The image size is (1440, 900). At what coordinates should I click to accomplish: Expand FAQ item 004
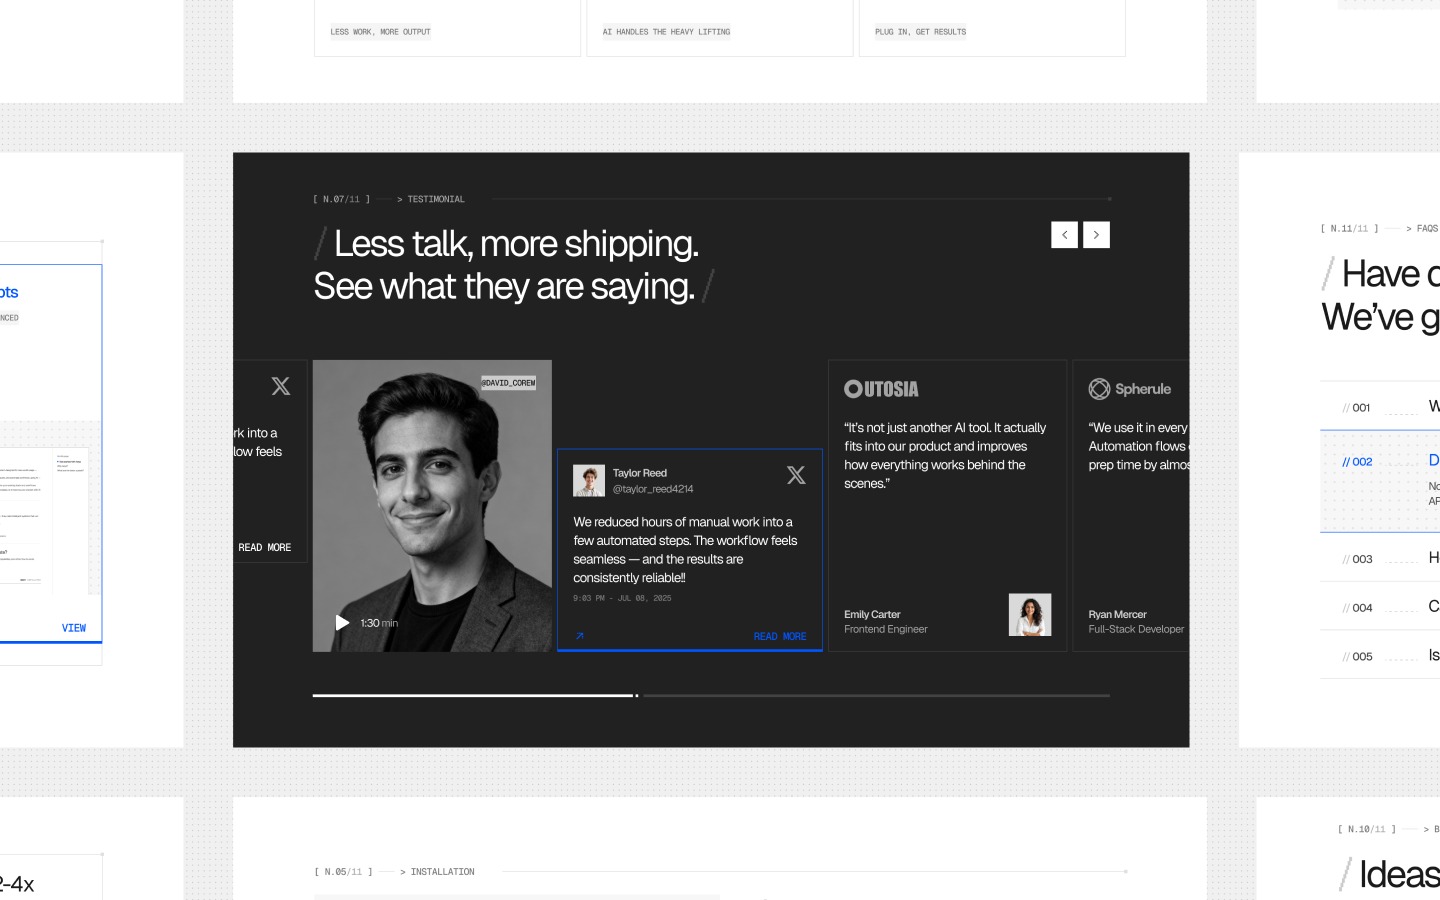(1380, 607)
